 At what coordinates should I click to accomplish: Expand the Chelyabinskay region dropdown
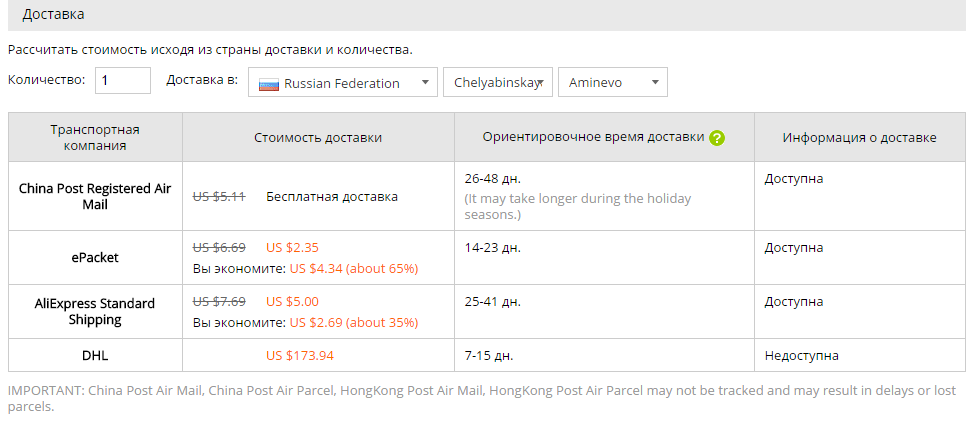click(x=498, y=83)
